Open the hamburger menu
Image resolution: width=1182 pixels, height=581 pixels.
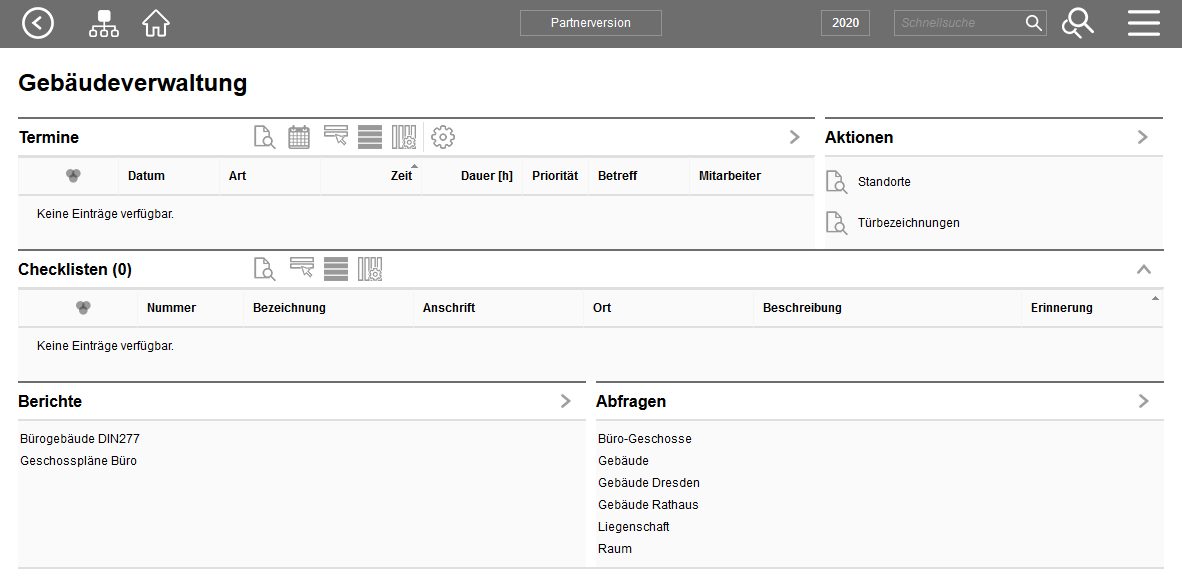coord(1143,22)
